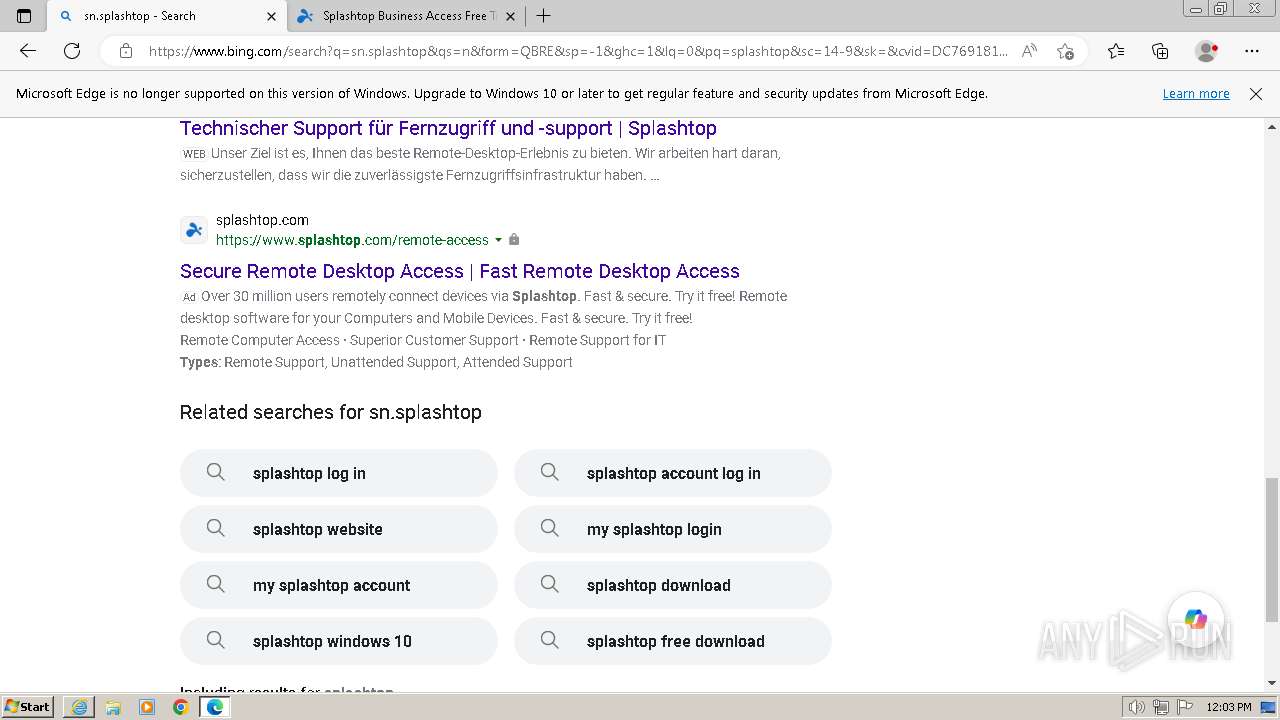Viewport: 1280px width, 720px height.
Task: Launch Internet Explorer from taskbar
Action: pyautogui.click(x=79, y=707)
